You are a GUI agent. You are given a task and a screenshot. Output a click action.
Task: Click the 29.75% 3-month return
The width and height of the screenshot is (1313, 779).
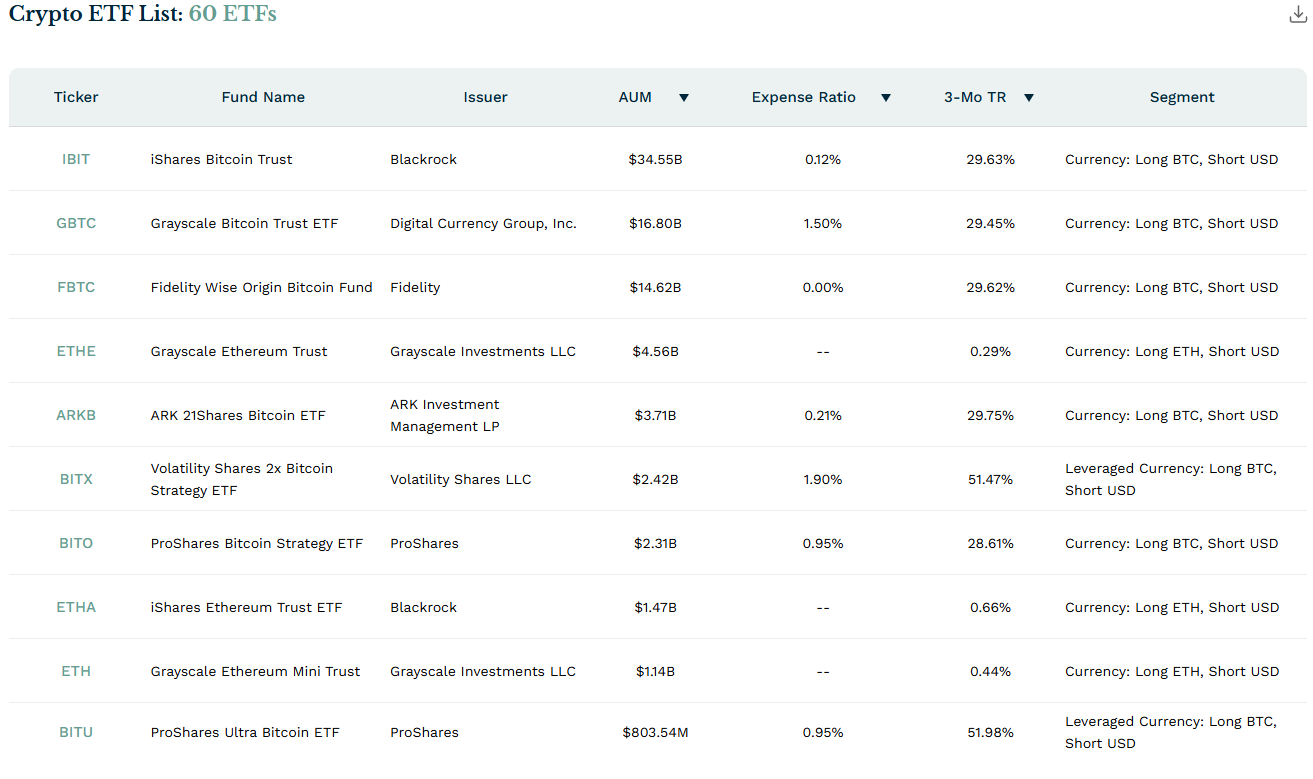(990, 415)
